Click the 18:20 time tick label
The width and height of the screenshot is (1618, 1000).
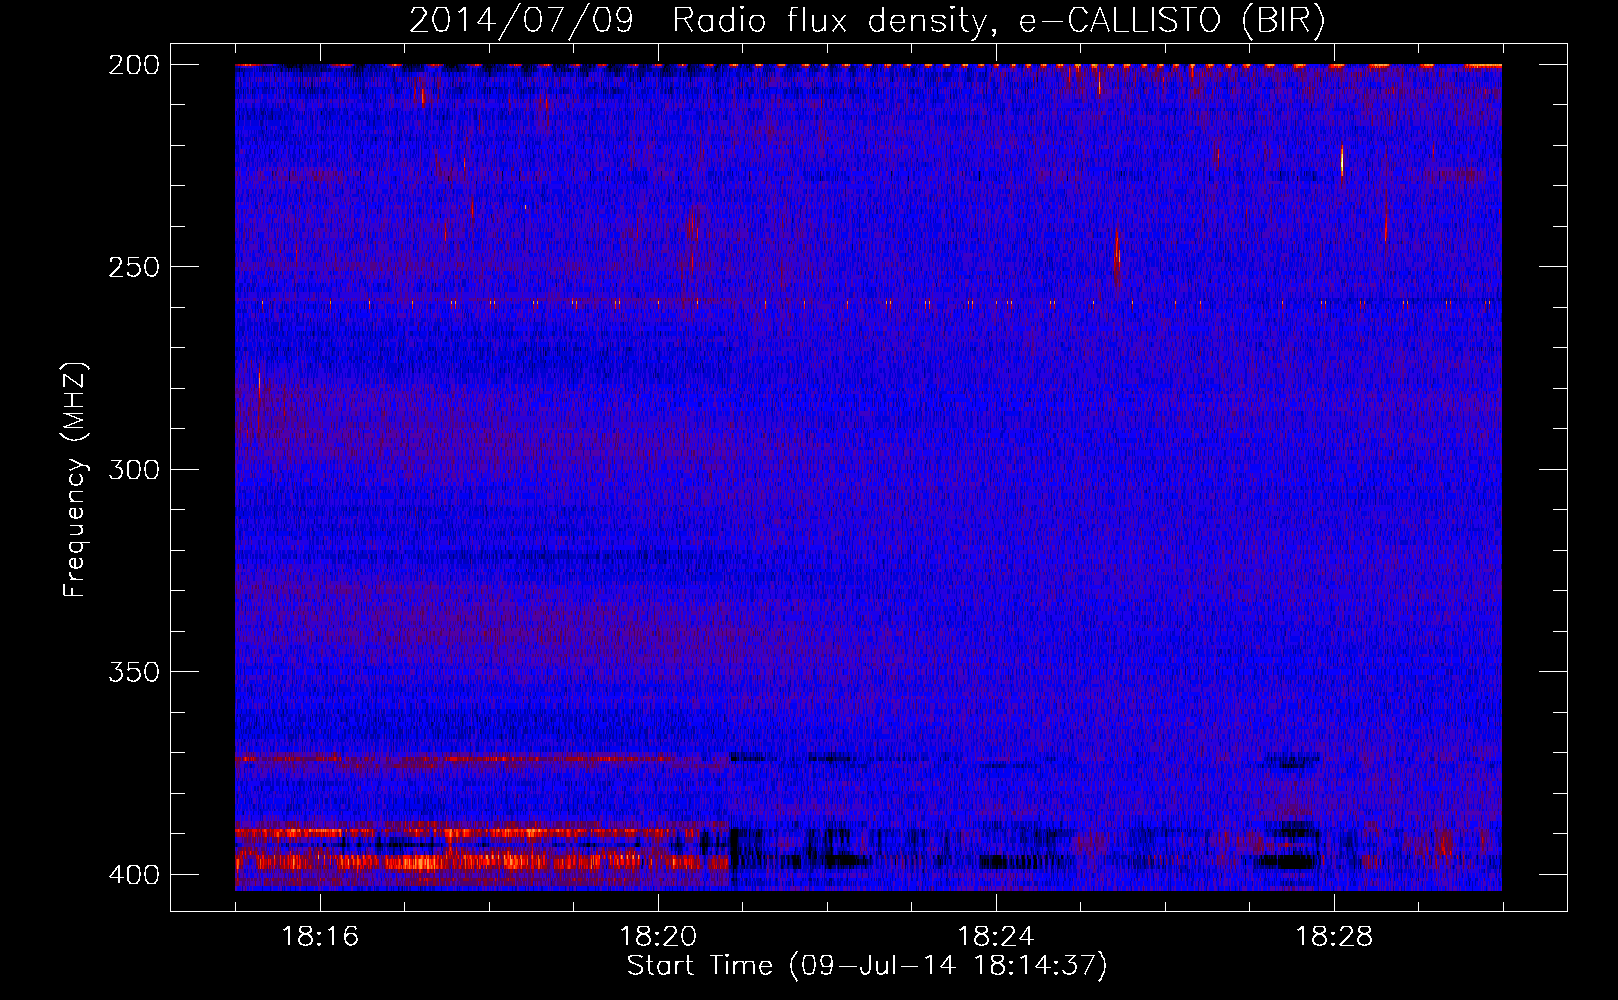coord(658,937)
